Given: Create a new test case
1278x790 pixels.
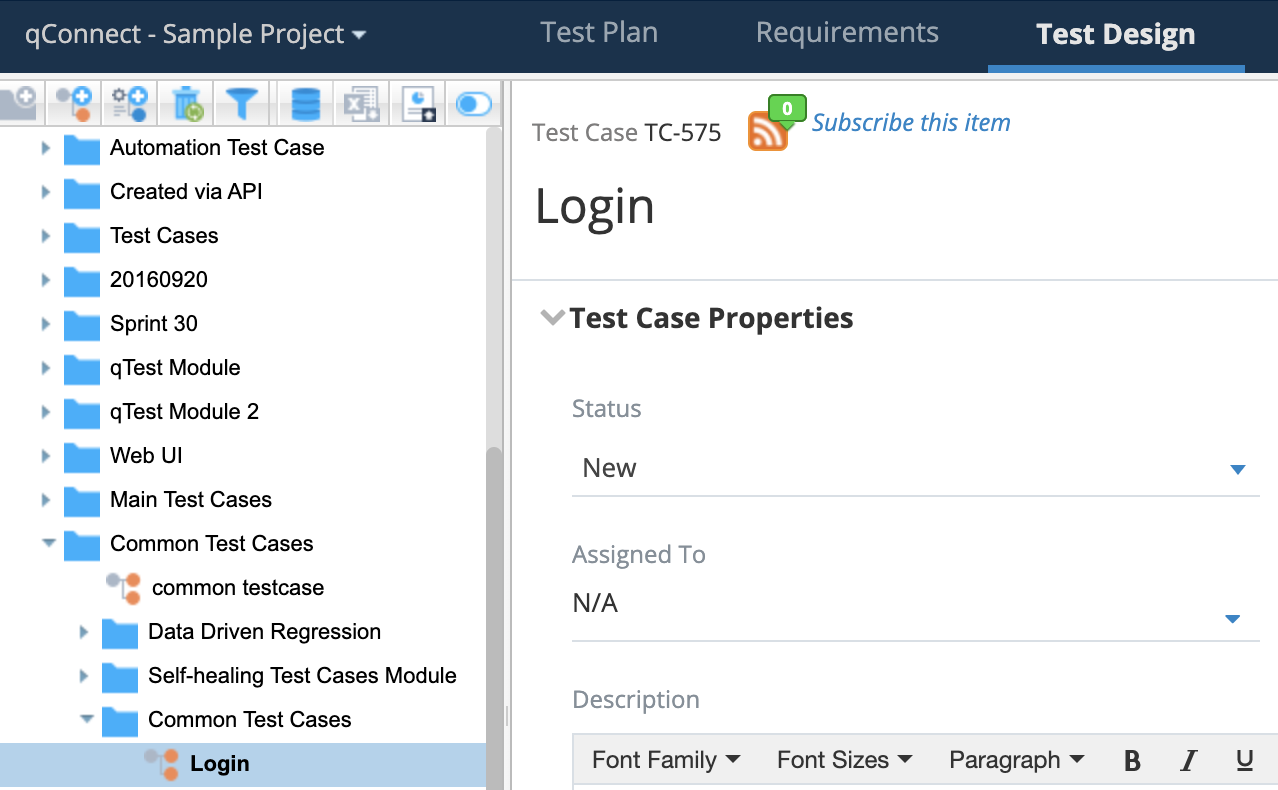Looking at the screenshot, I should point(73,103).
